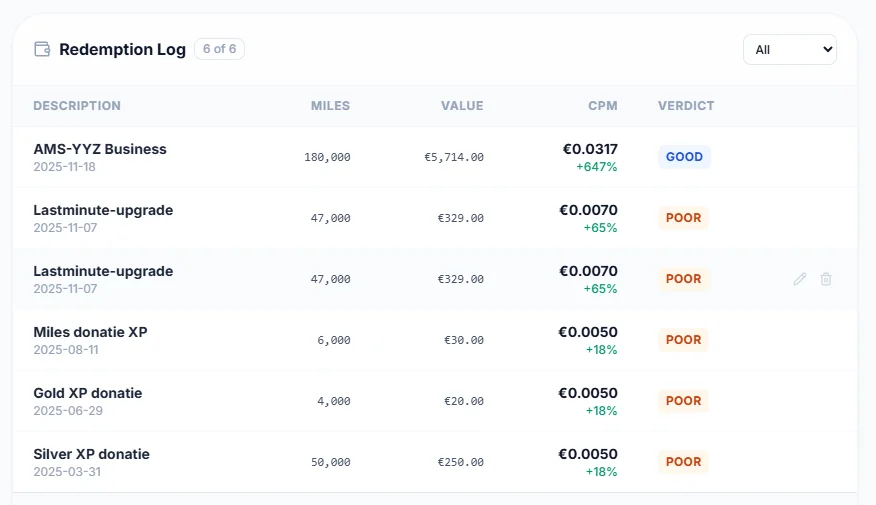
Task: Click the VALUE column header
Action: 462,106
